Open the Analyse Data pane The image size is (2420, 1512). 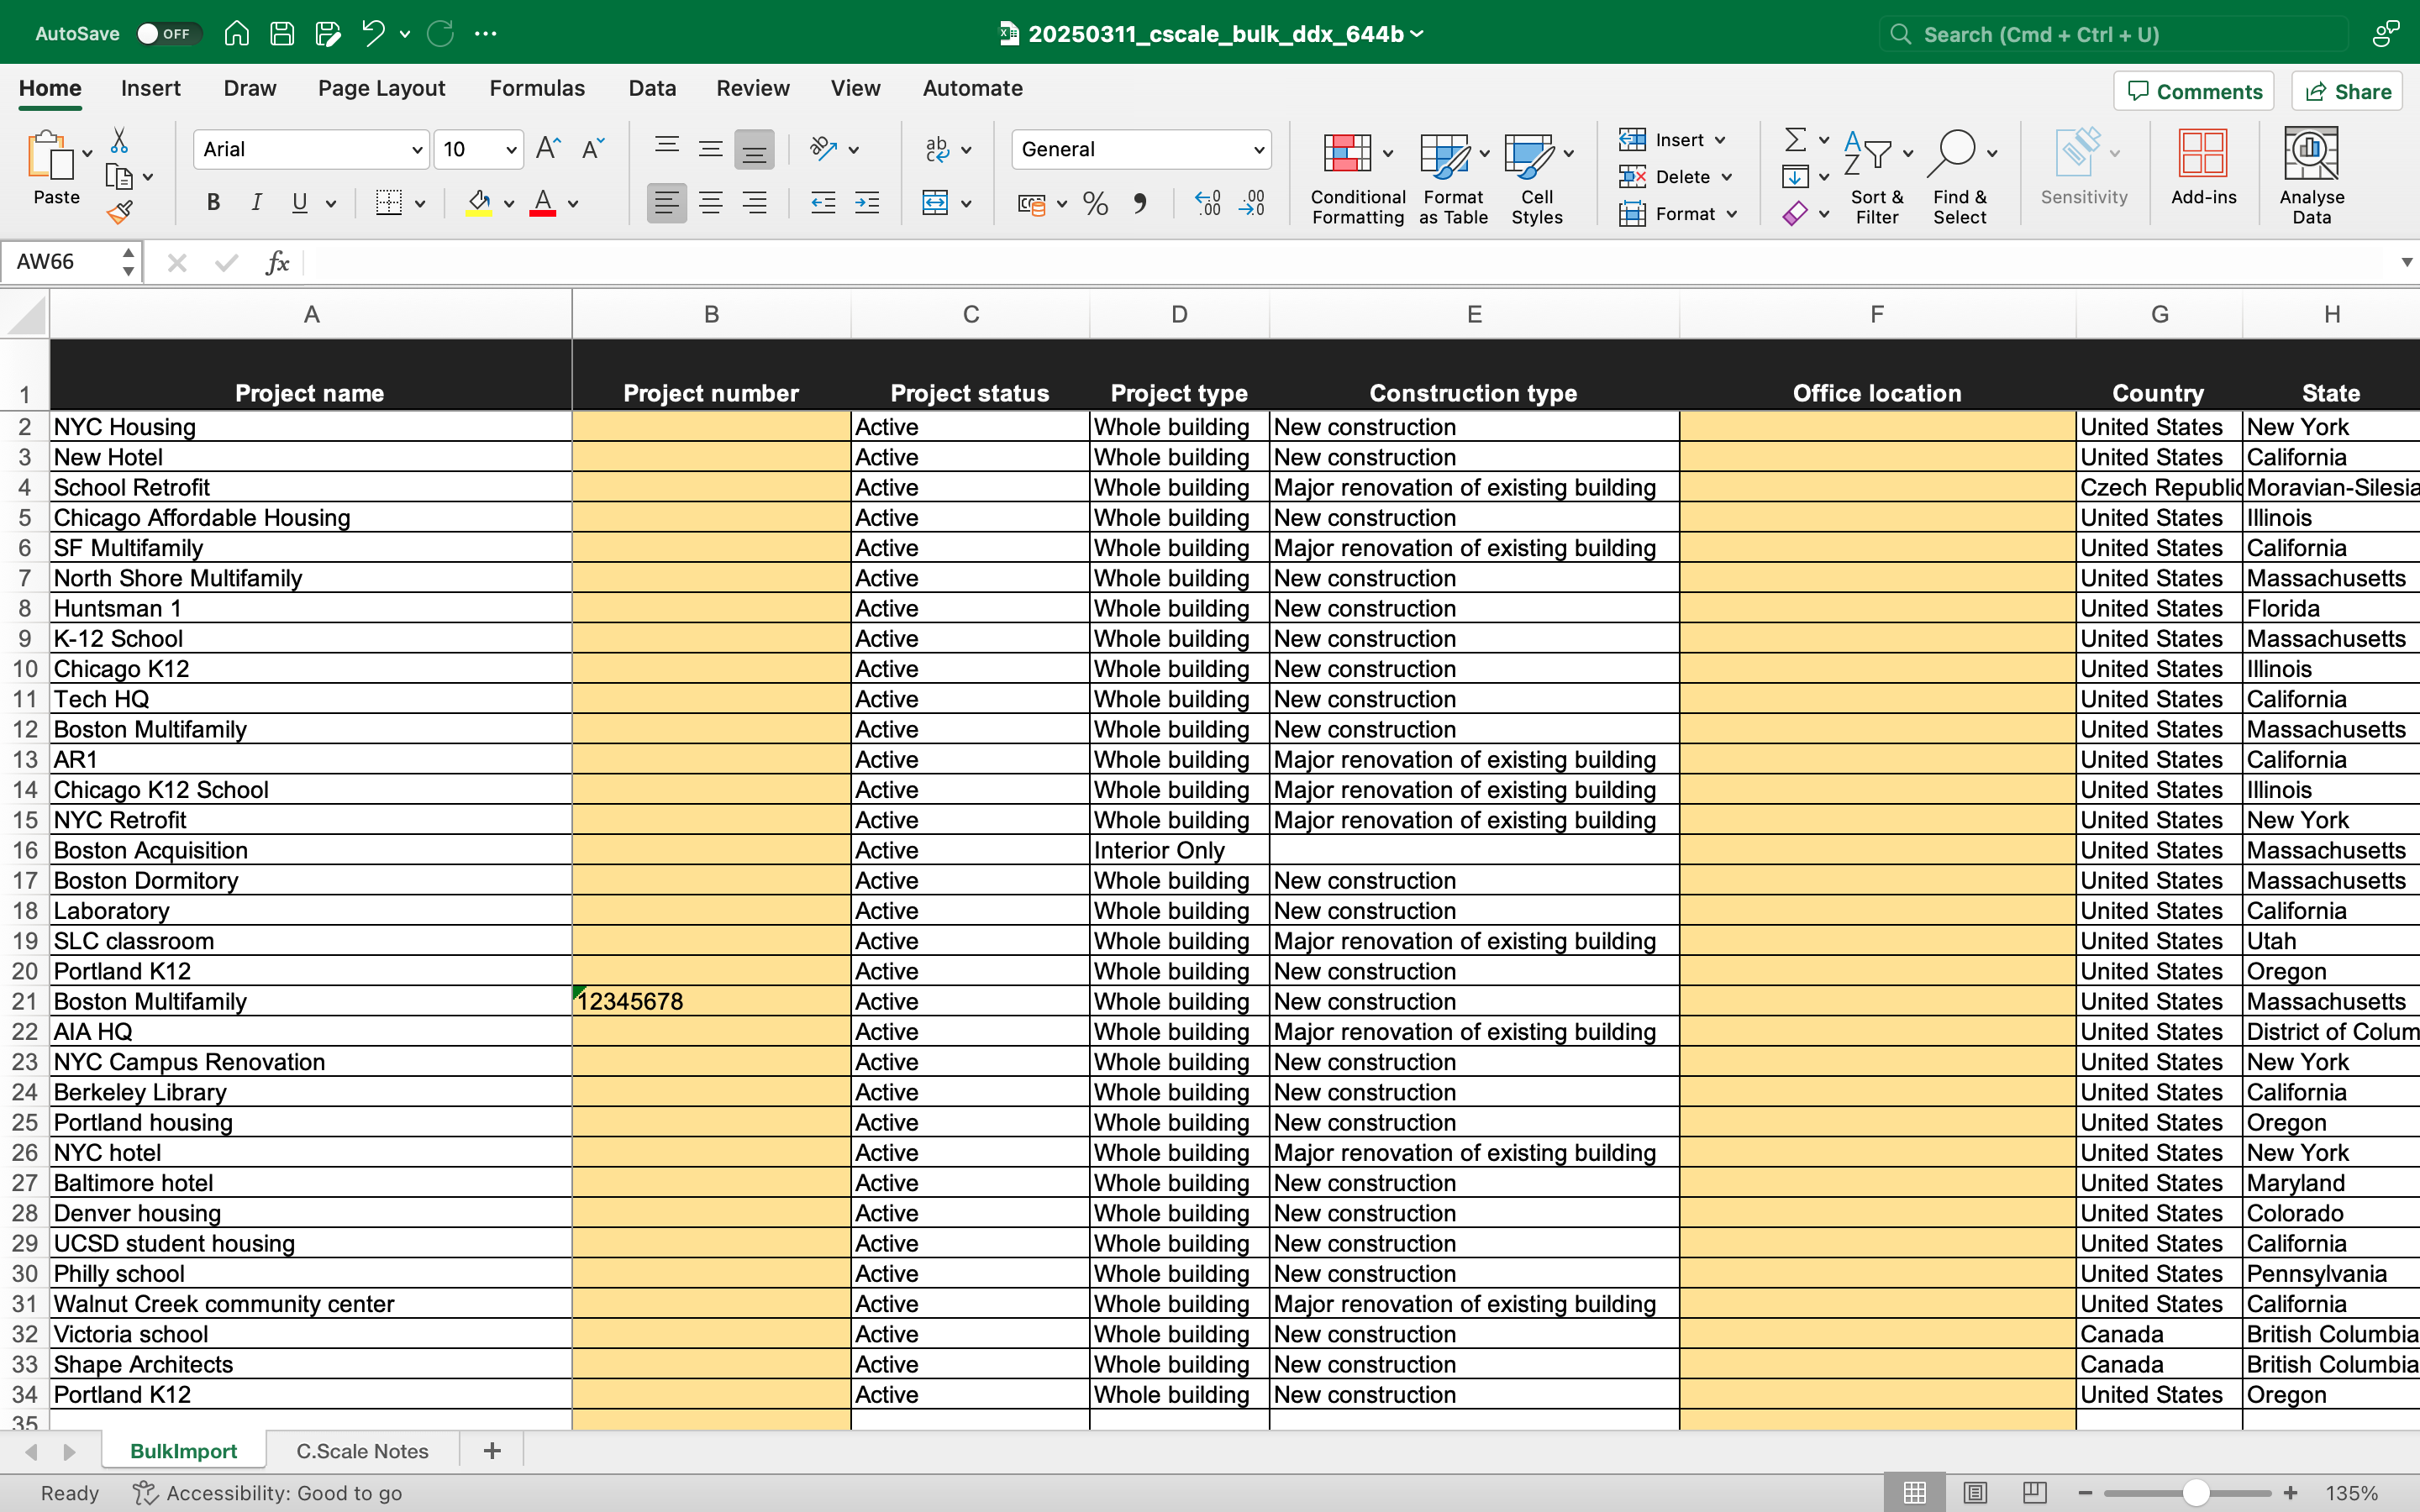point(2311,176)
